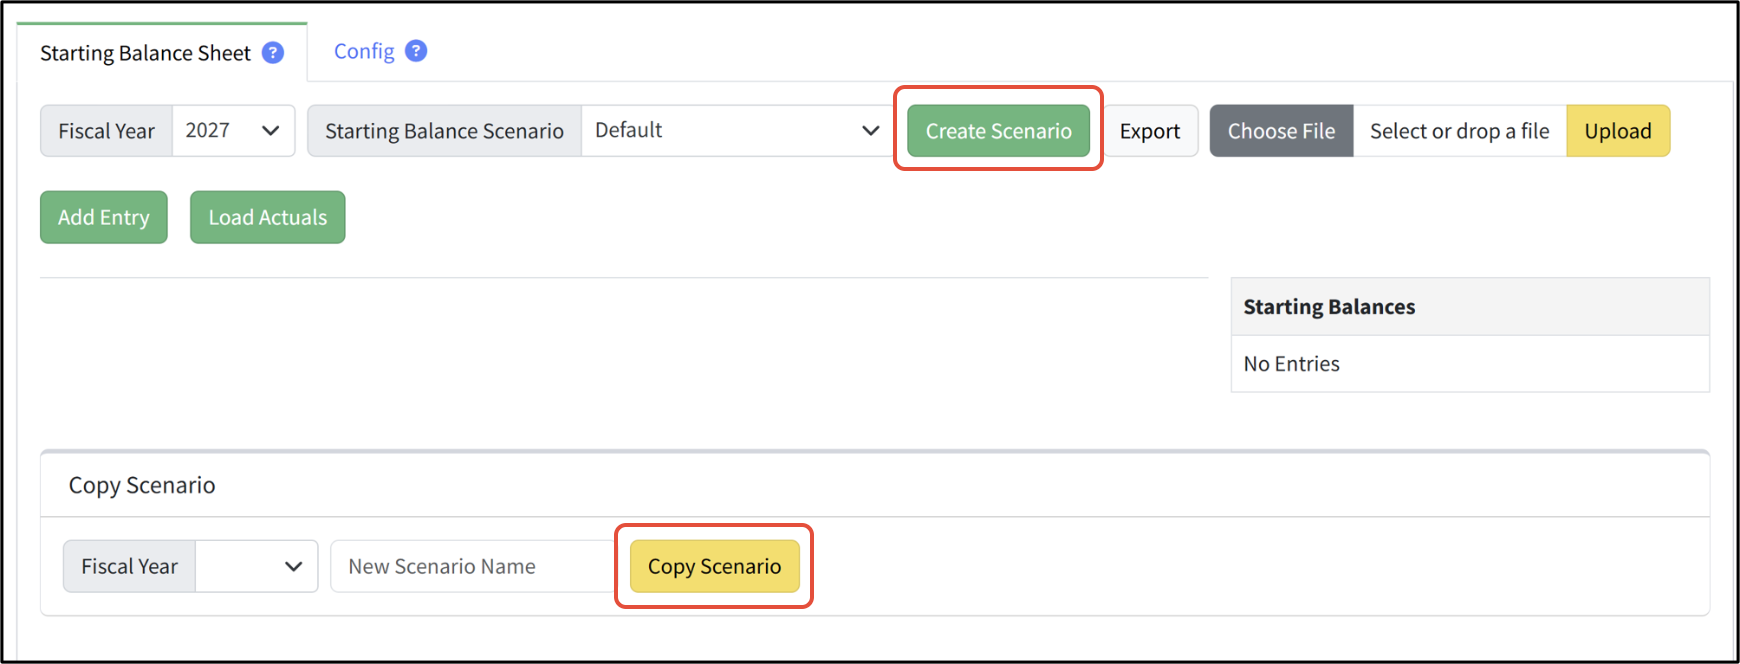Open help icon next to Config tab

point(417,51)
